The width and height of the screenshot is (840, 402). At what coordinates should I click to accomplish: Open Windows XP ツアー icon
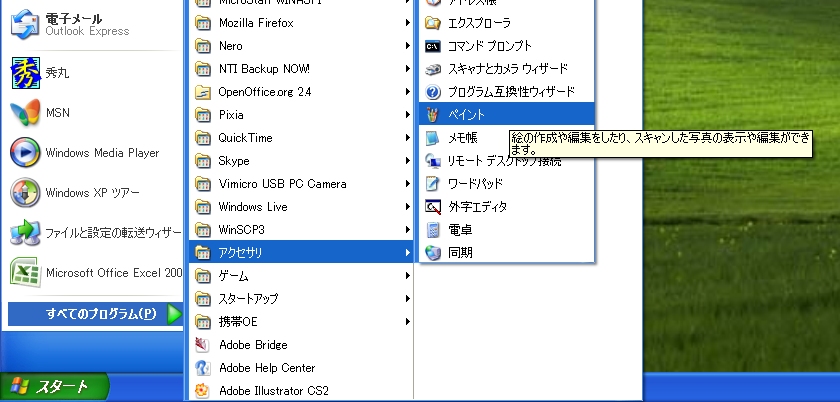coord(25,192)
